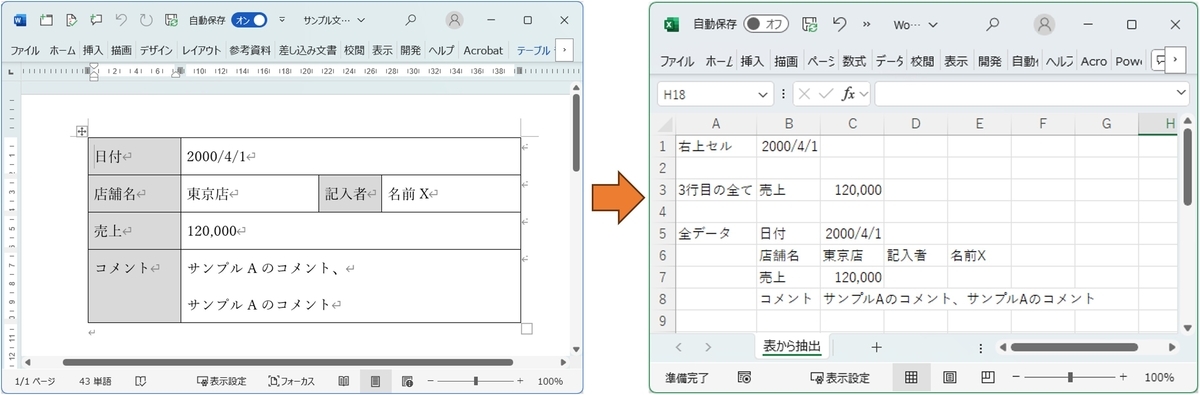This screenshot has height=395, width=1200.
Task: Open the Excel 挿入 tab
Action: pyautogui.click(x=752, y=61)
